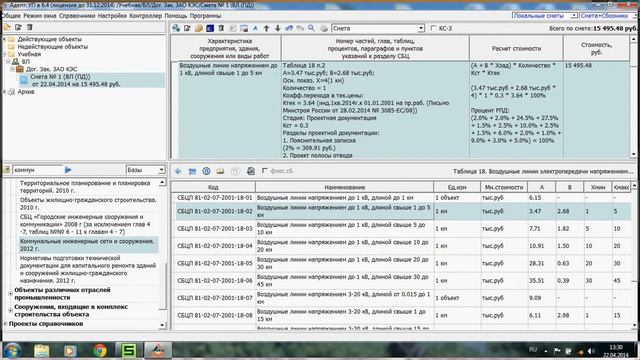Viewport: 640px width, 360px height.
Task: Click the trash icon in the left toolbar
Action: 29,27
